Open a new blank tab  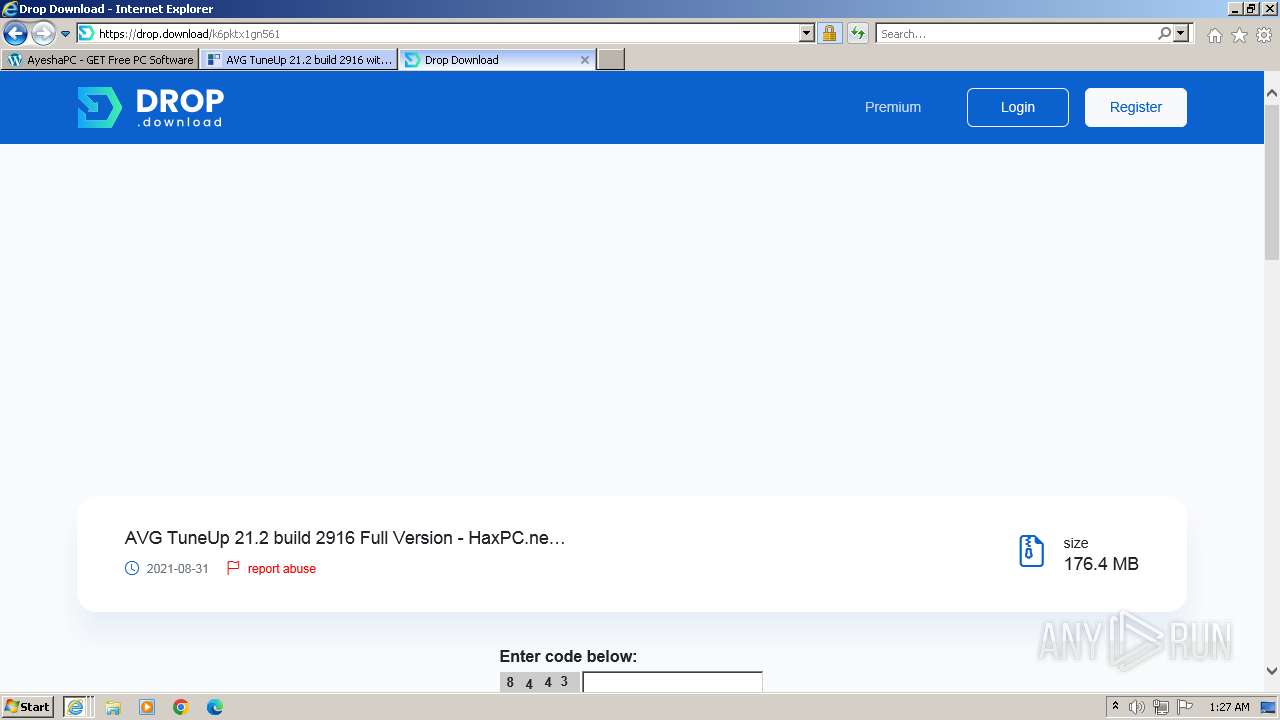click(x=611, y=60)
